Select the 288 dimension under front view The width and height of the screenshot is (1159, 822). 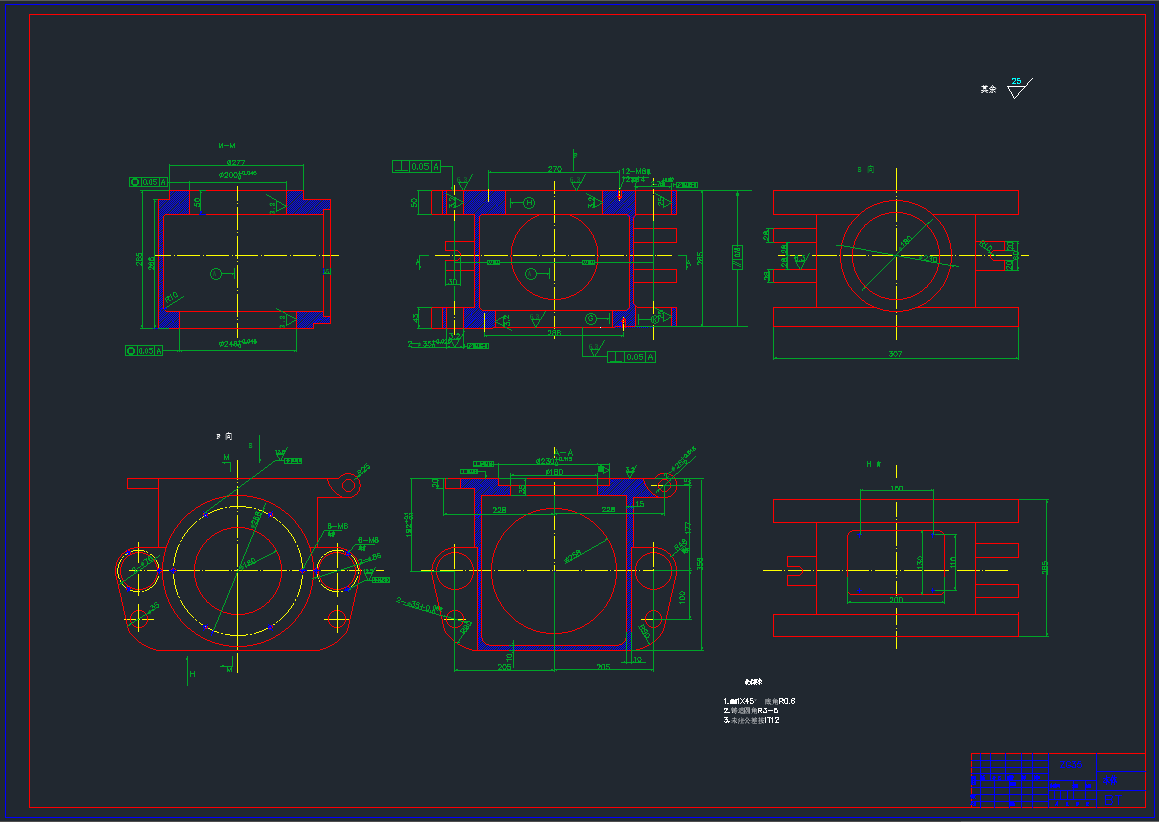click(554, 333)
